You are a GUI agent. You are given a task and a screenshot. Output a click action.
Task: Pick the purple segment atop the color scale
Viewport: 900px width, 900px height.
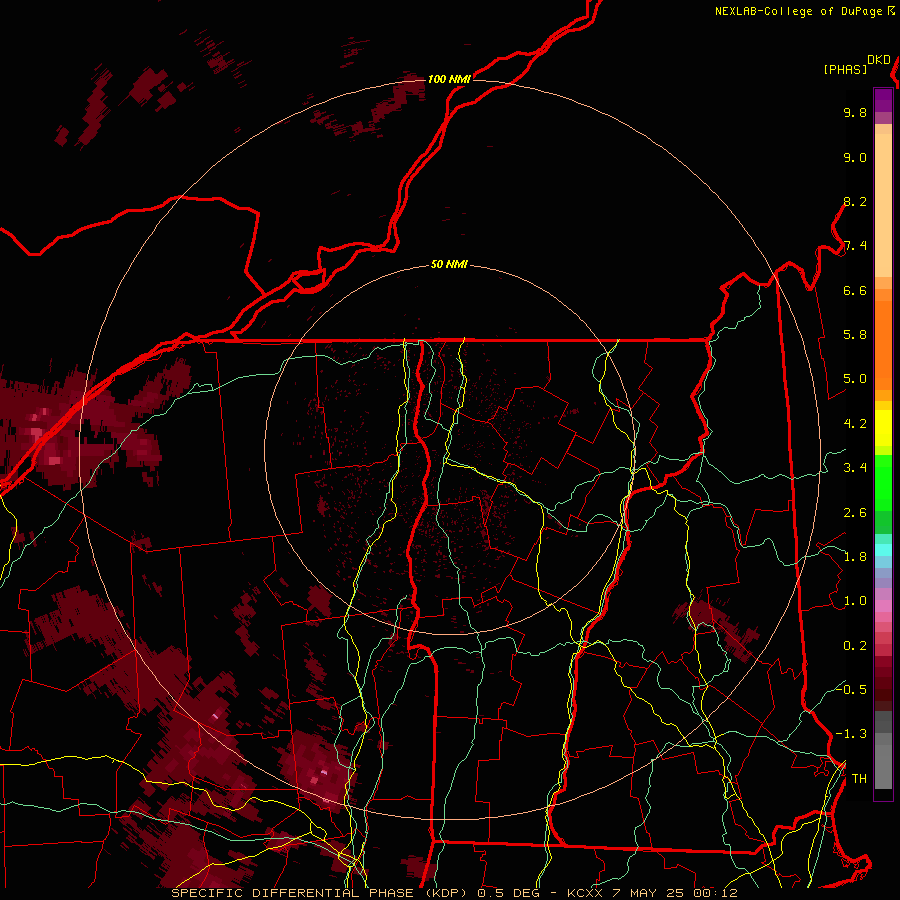pyautogui.click(x=883, y=101)
